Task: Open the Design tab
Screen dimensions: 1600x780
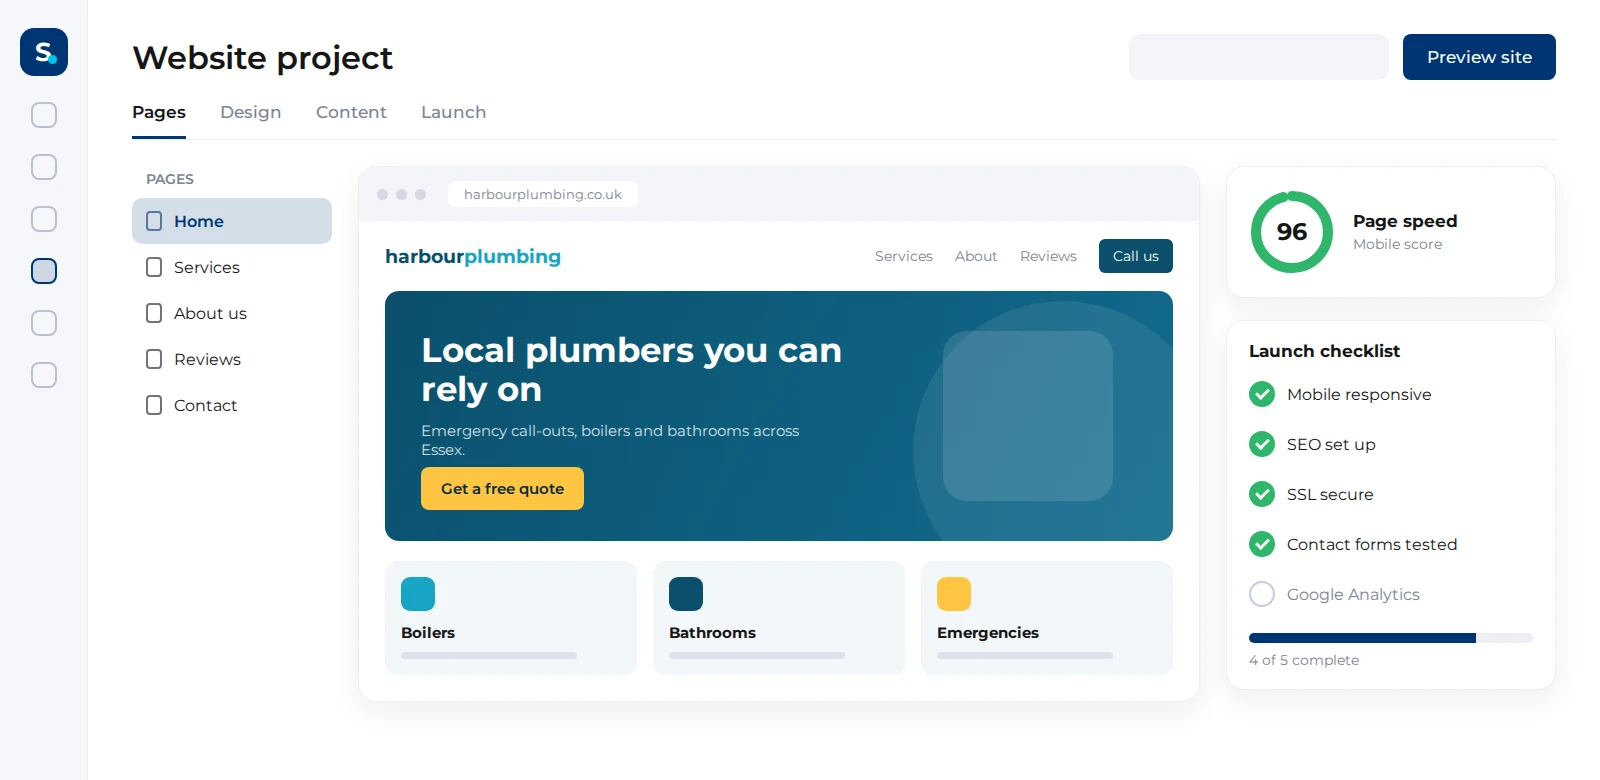Action: tap(251, 112)
